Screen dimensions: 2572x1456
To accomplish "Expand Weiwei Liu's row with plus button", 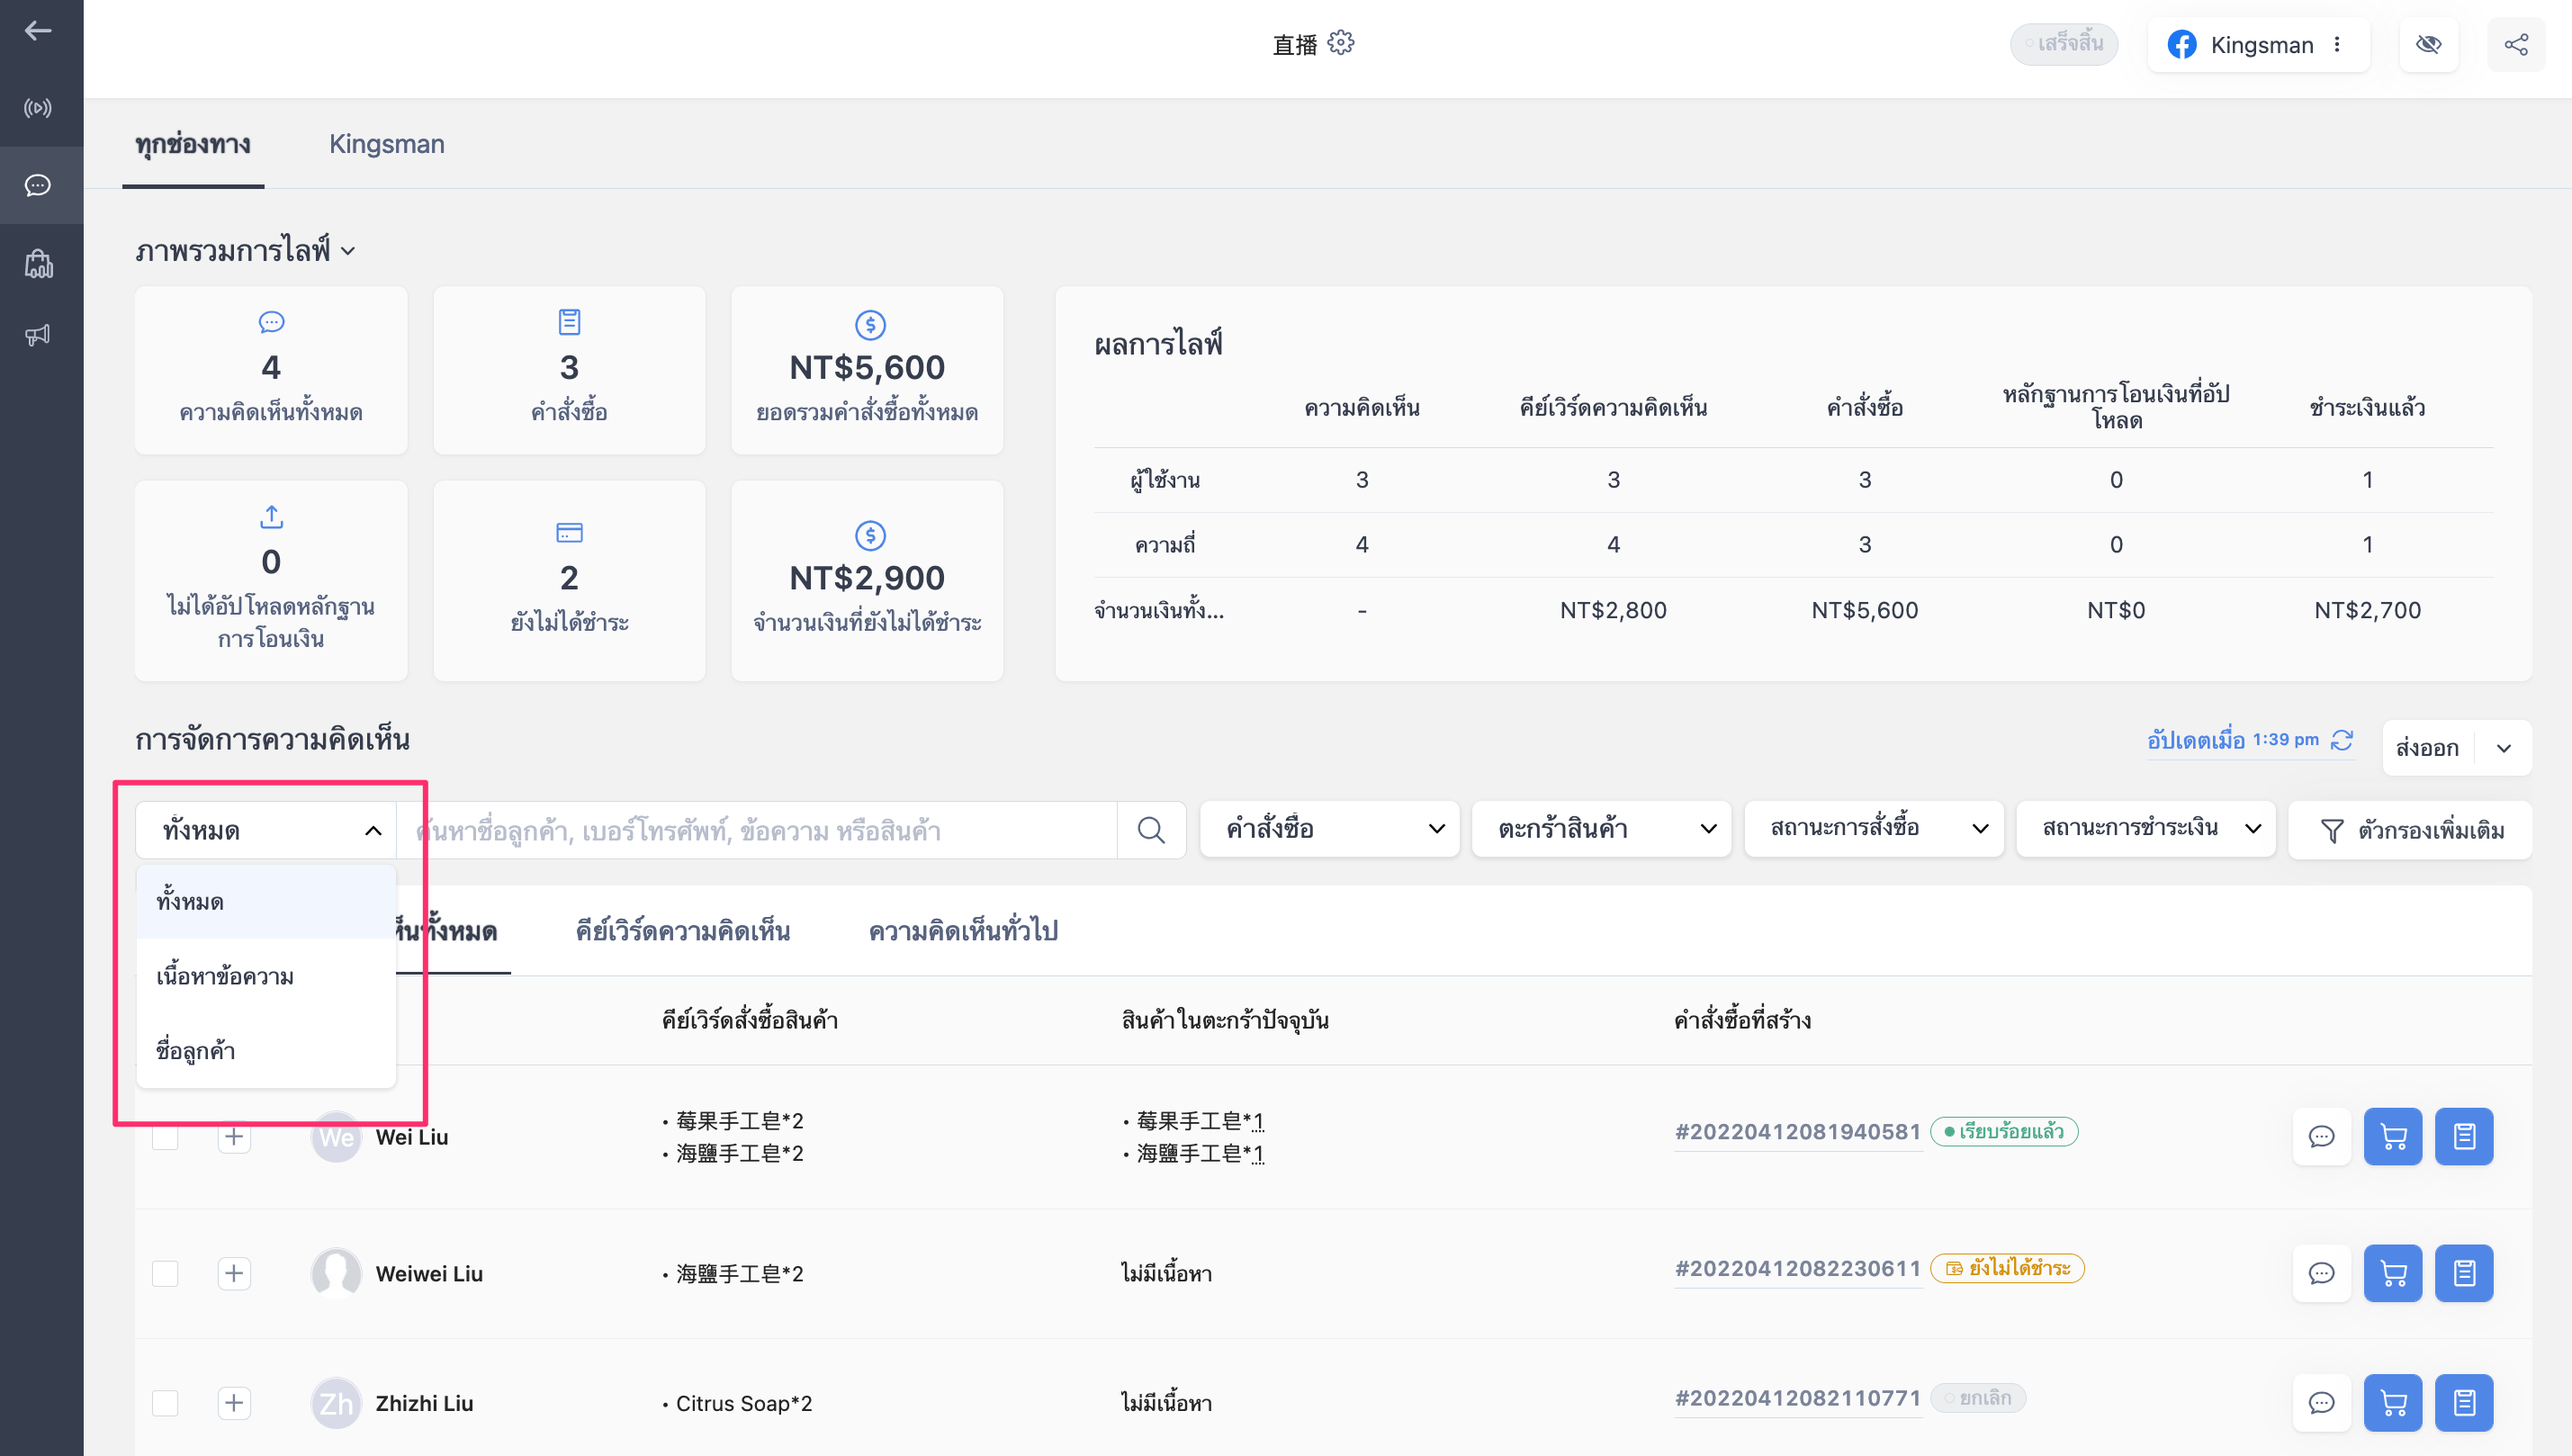I will pos(234,1273).
